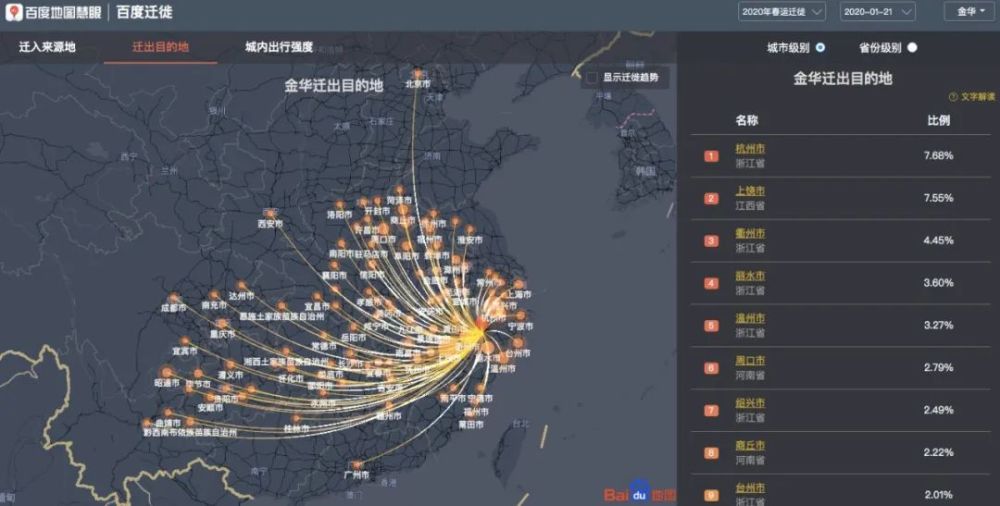
Task: Open the 台州市 link in the list
Action: click(750, 488)
